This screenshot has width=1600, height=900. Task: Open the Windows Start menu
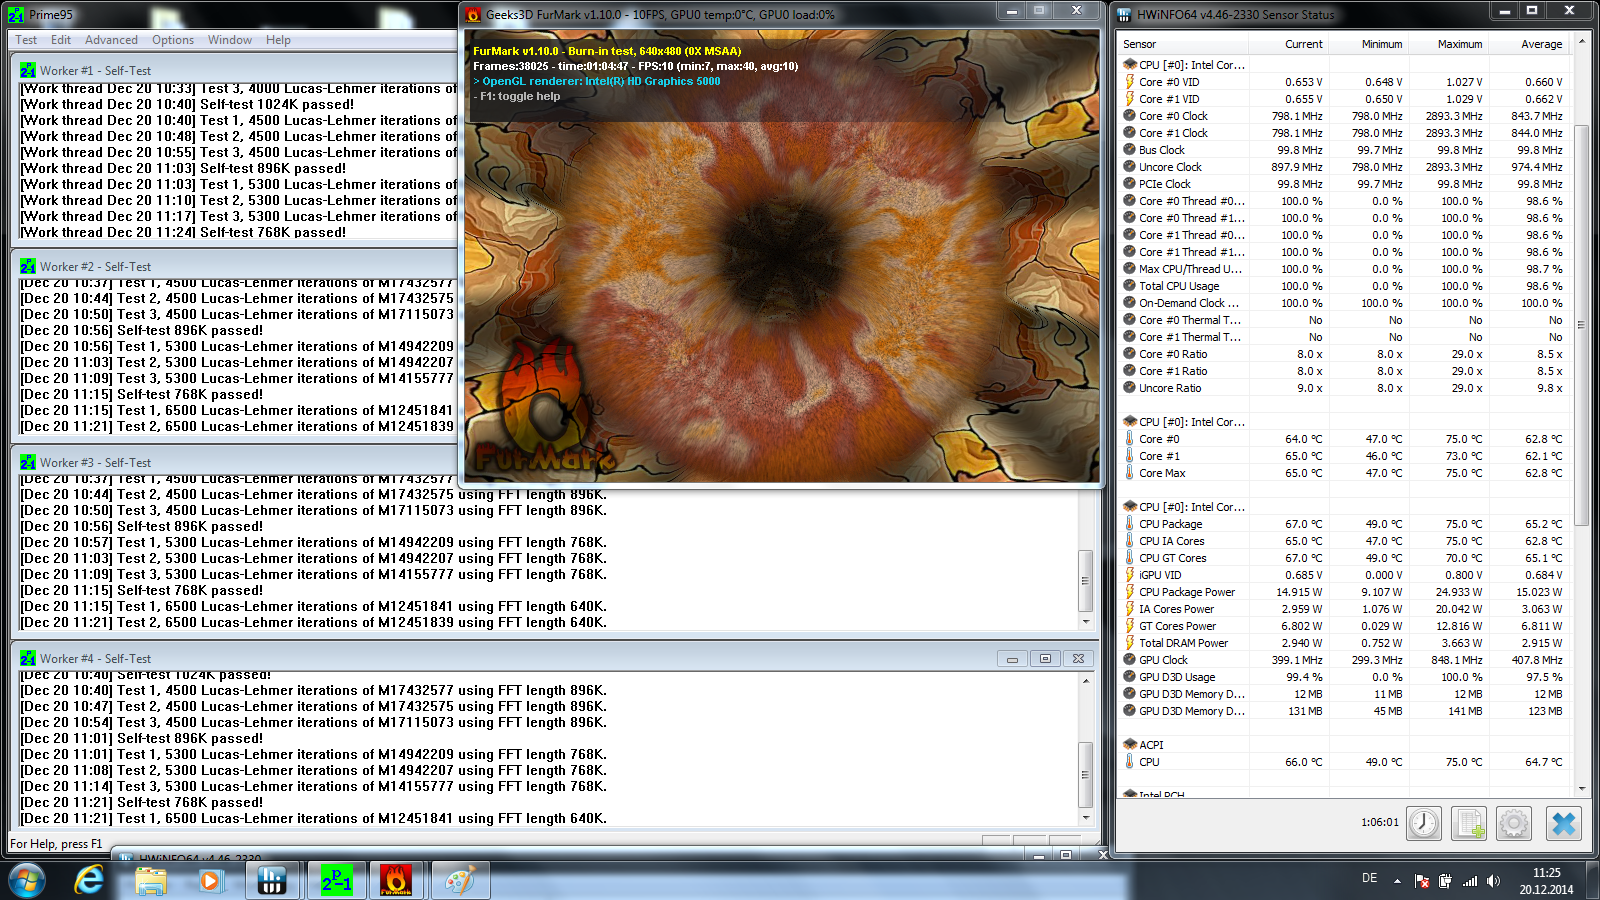tap(27, 881)
